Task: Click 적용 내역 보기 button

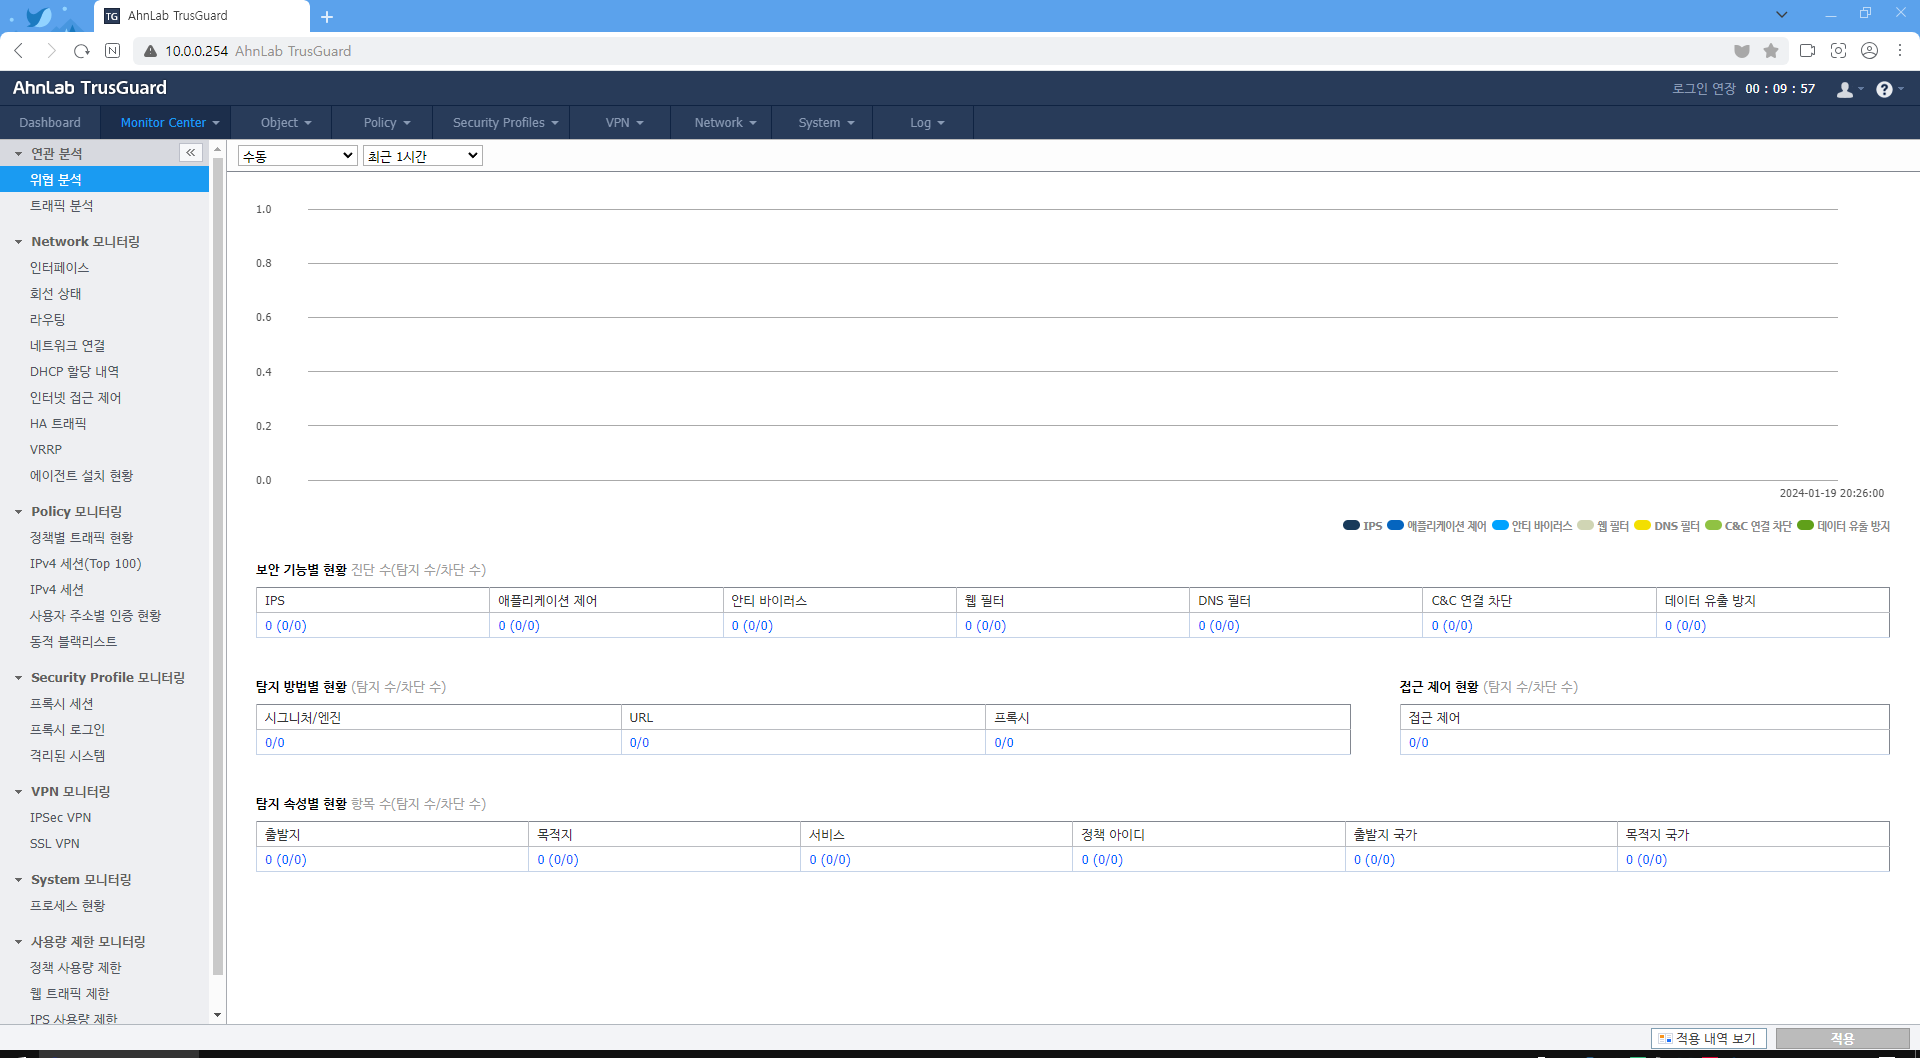Action: click(1708, 1039)
